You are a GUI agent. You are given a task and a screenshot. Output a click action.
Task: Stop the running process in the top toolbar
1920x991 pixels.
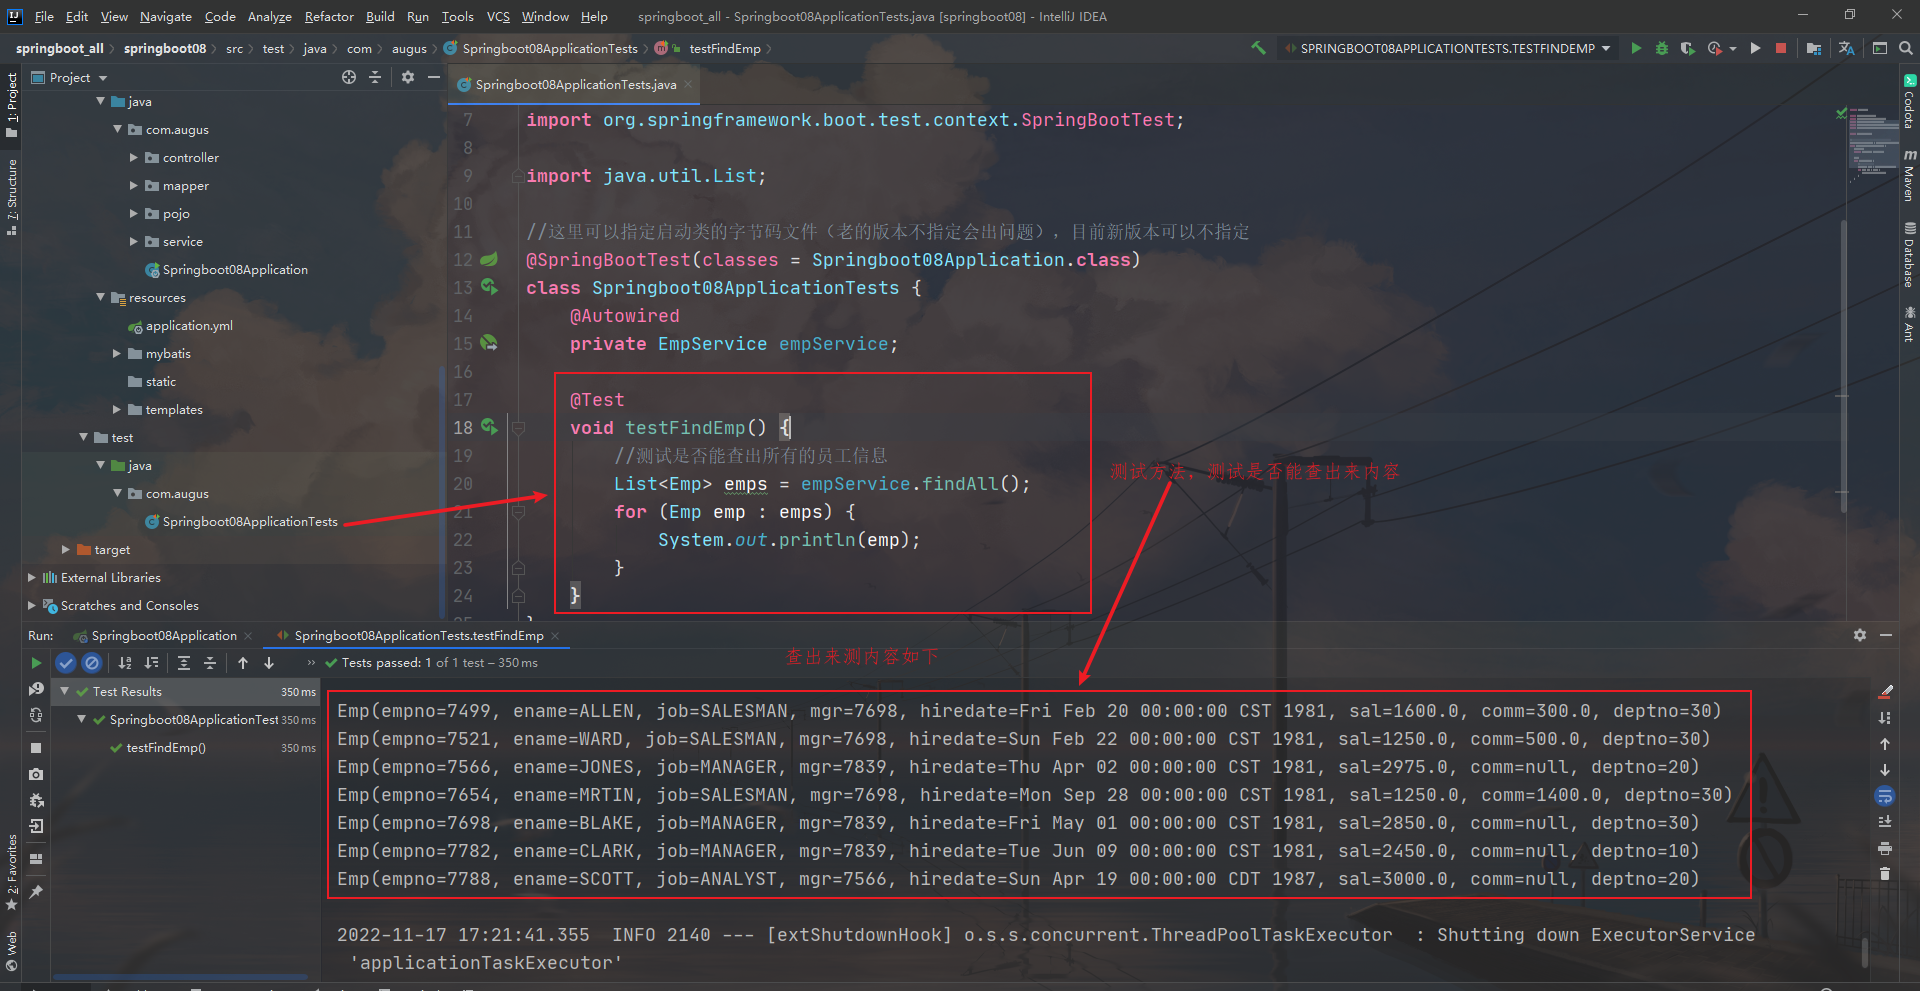point(1781,48)
